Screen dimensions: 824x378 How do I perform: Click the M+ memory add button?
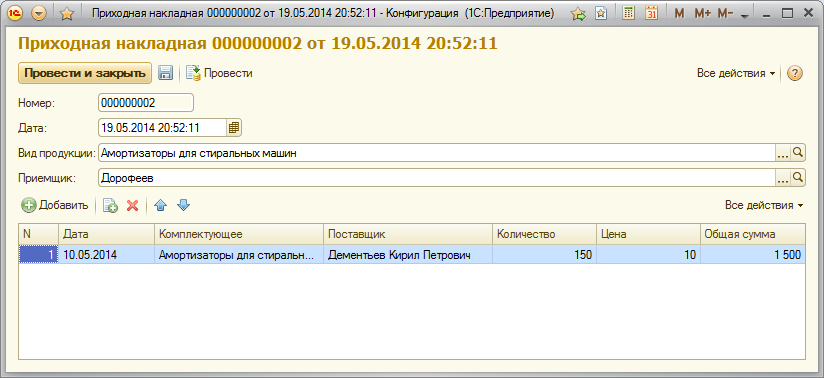pos(702,14)
